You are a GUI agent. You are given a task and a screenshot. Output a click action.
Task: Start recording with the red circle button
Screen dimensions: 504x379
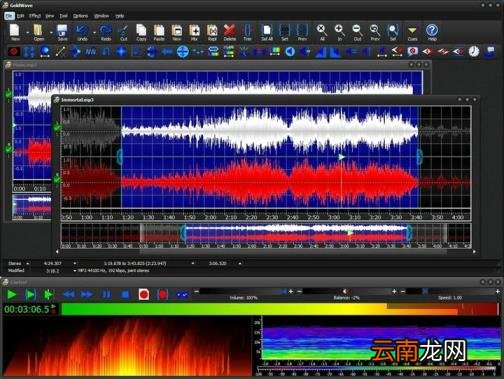[144, 295]
